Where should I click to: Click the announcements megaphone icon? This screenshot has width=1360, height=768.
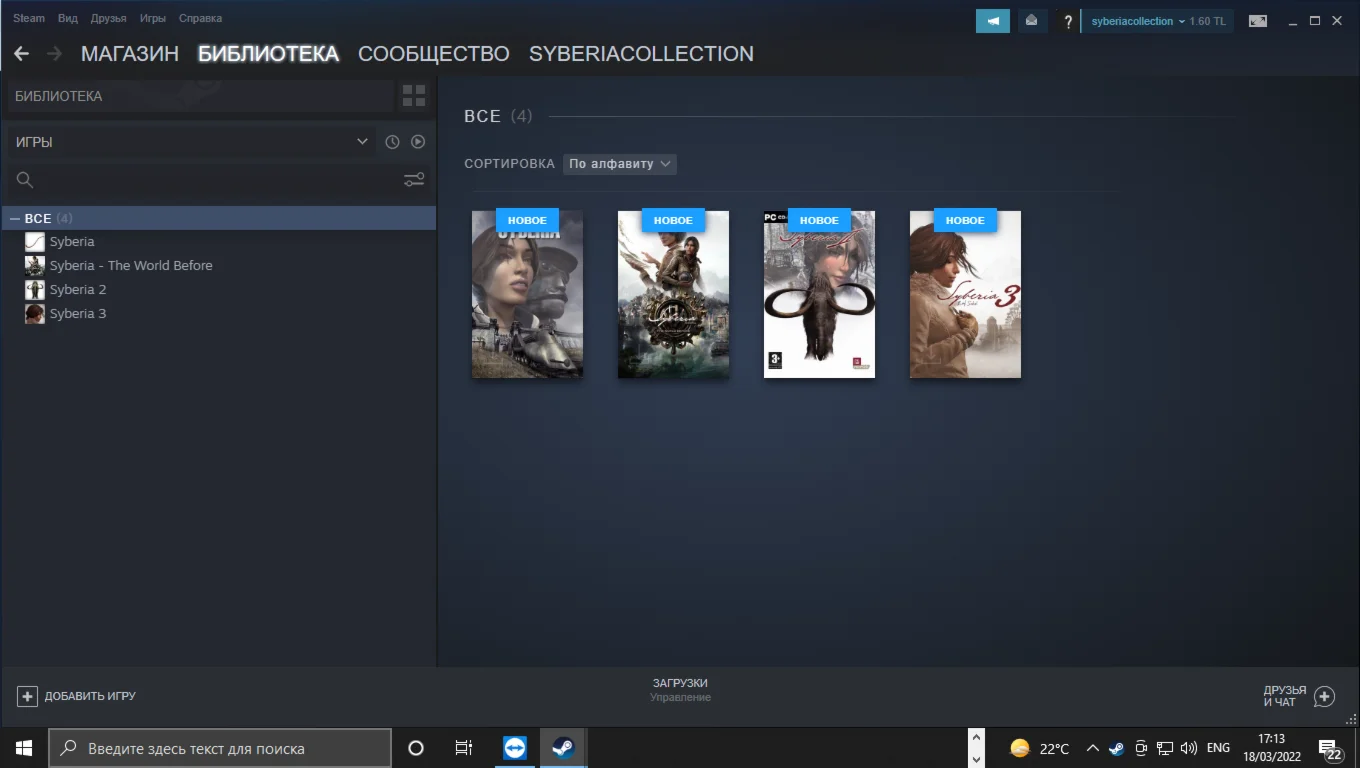pyautogui.click(x=992, y=21)
